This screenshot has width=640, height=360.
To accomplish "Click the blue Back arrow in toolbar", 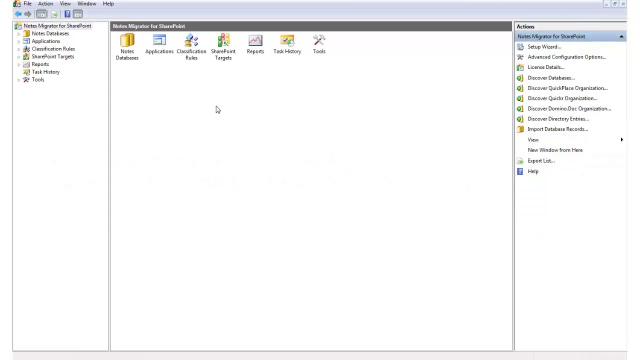I will 18,14.
